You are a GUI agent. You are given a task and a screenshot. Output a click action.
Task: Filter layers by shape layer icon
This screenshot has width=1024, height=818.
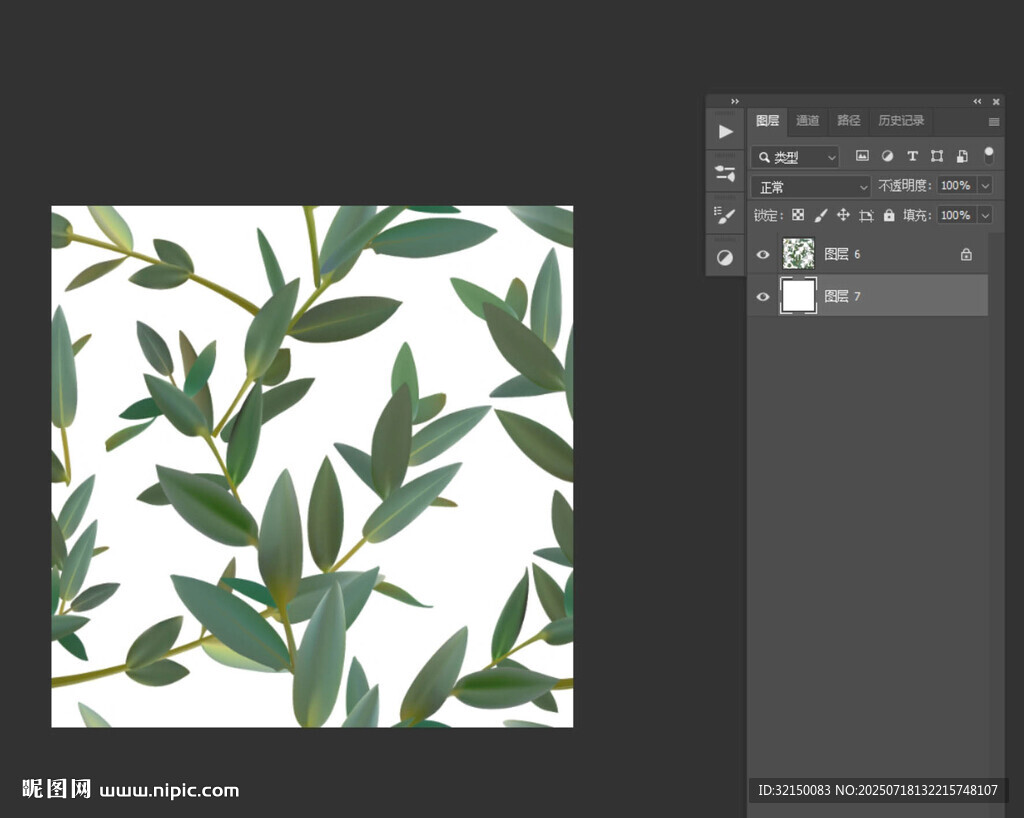[937, 156]
